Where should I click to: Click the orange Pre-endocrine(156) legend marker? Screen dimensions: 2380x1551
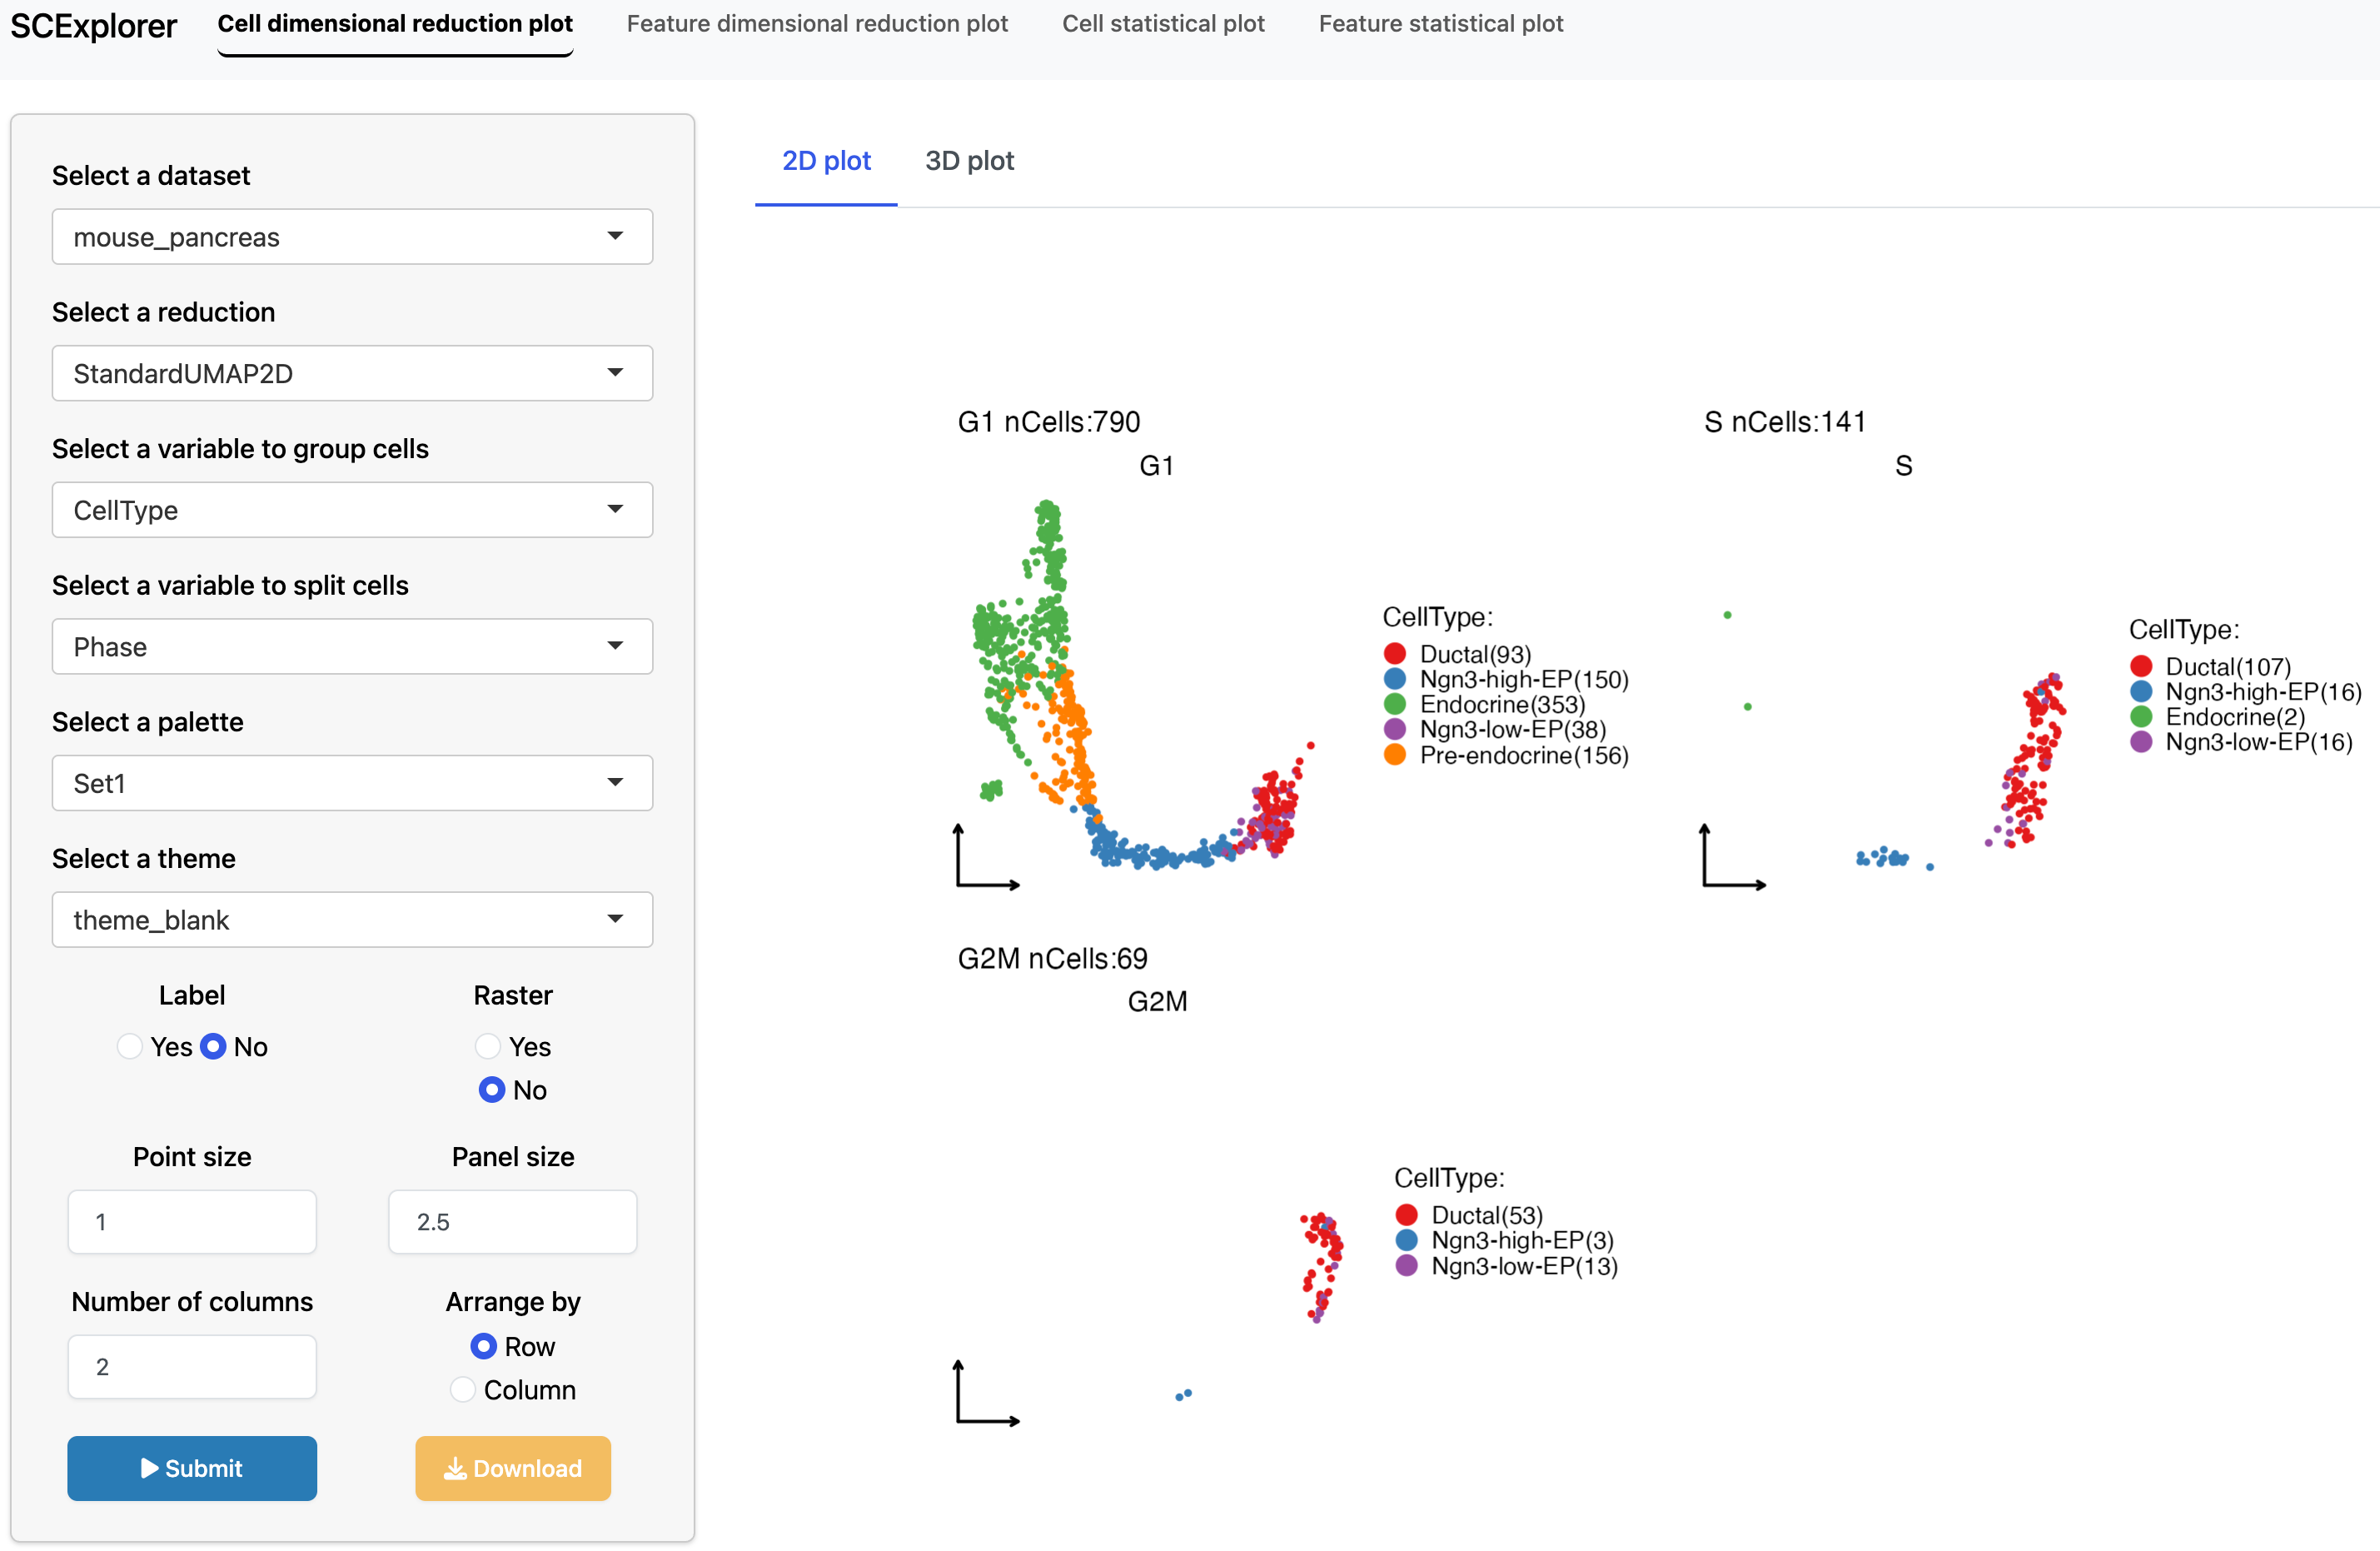1394,755
